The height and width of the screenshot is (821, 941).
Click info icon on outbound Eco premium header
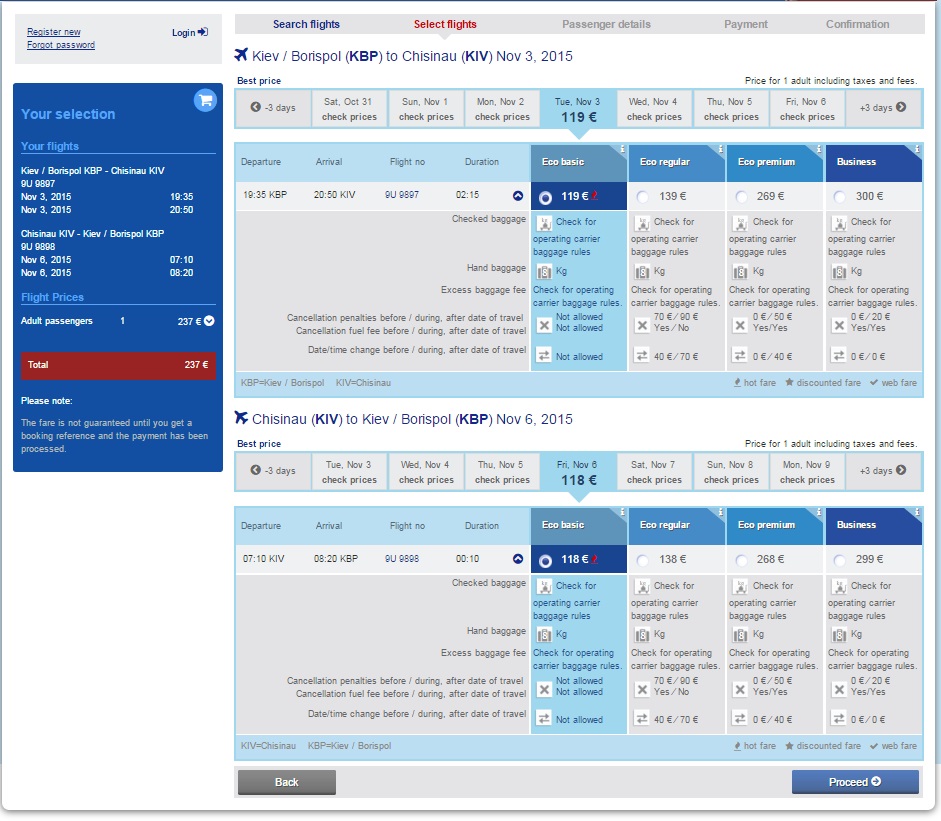tap(818, 150)
